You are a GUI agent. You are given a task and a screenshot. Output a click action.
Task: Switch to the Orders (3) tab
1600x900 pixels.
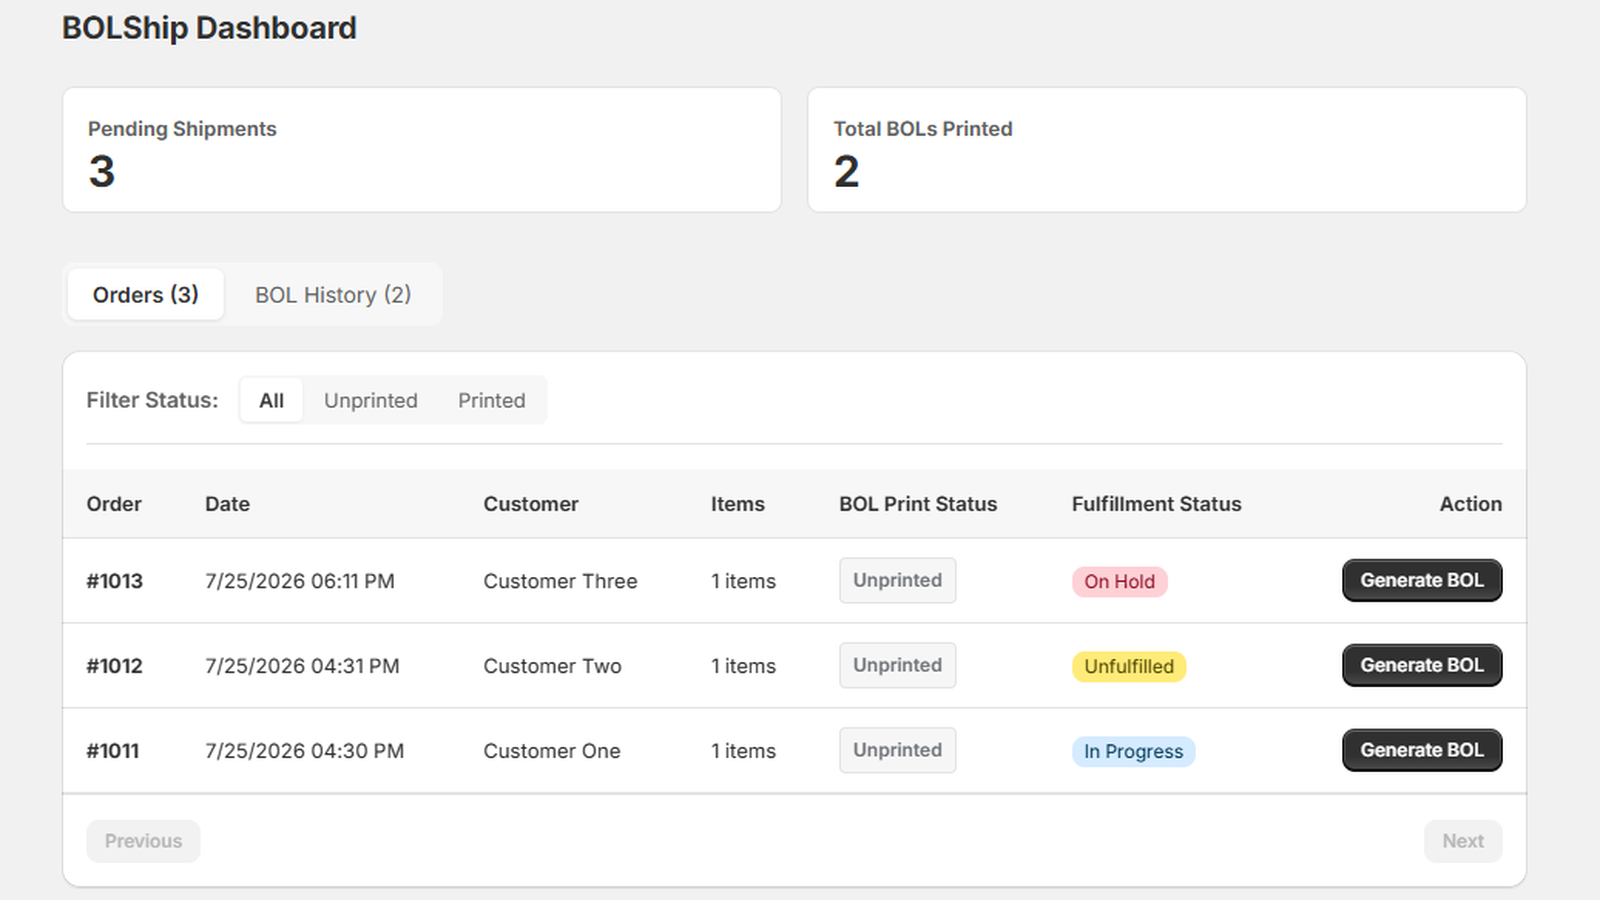[146, 295]
